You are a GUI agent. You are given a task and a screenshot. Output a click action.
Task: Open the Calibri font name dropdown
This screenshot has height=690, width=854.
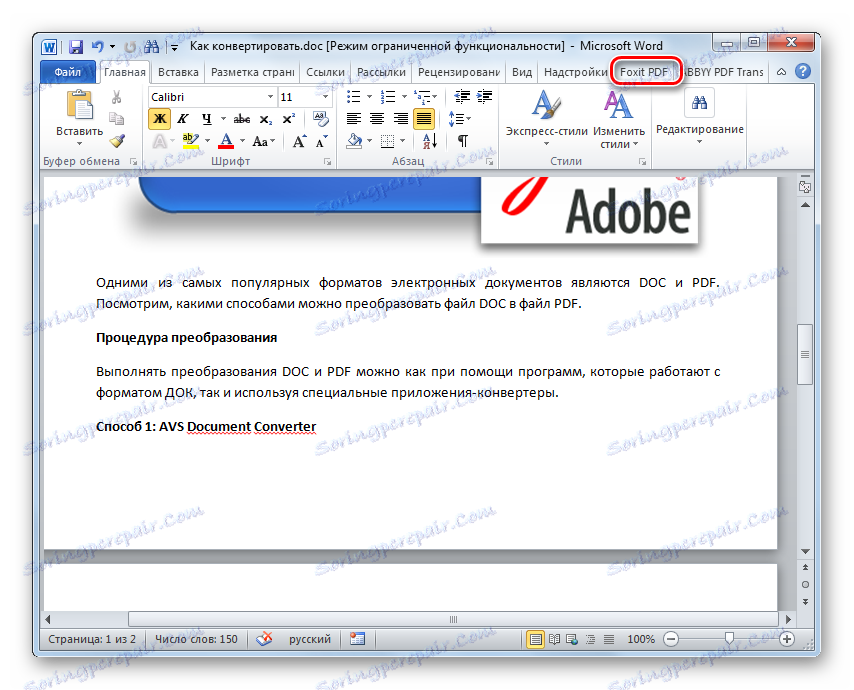point(270,97)
